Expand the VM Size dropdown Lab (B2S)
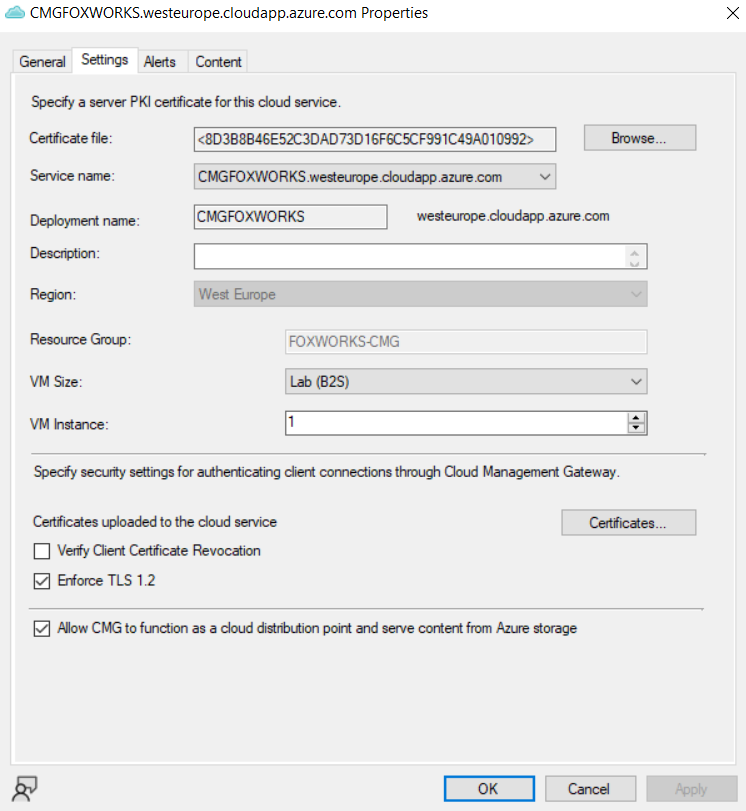The height and width of the screenshot is (811, 746). (466, 382)
